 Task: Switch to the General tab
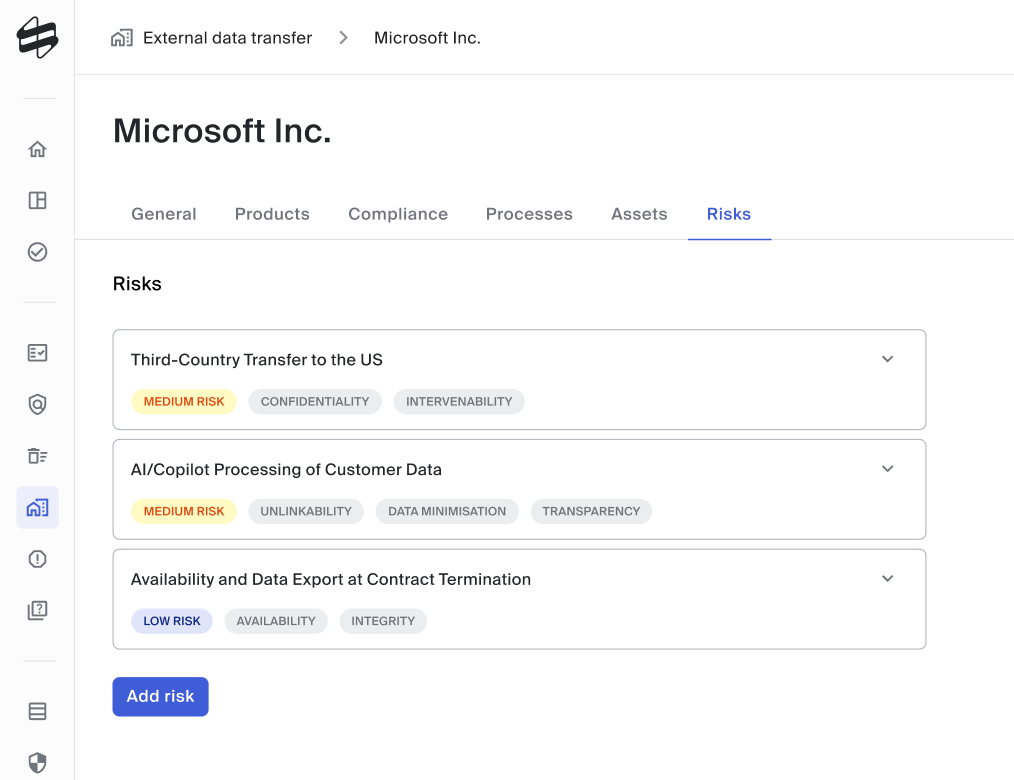tap(164, 214)
